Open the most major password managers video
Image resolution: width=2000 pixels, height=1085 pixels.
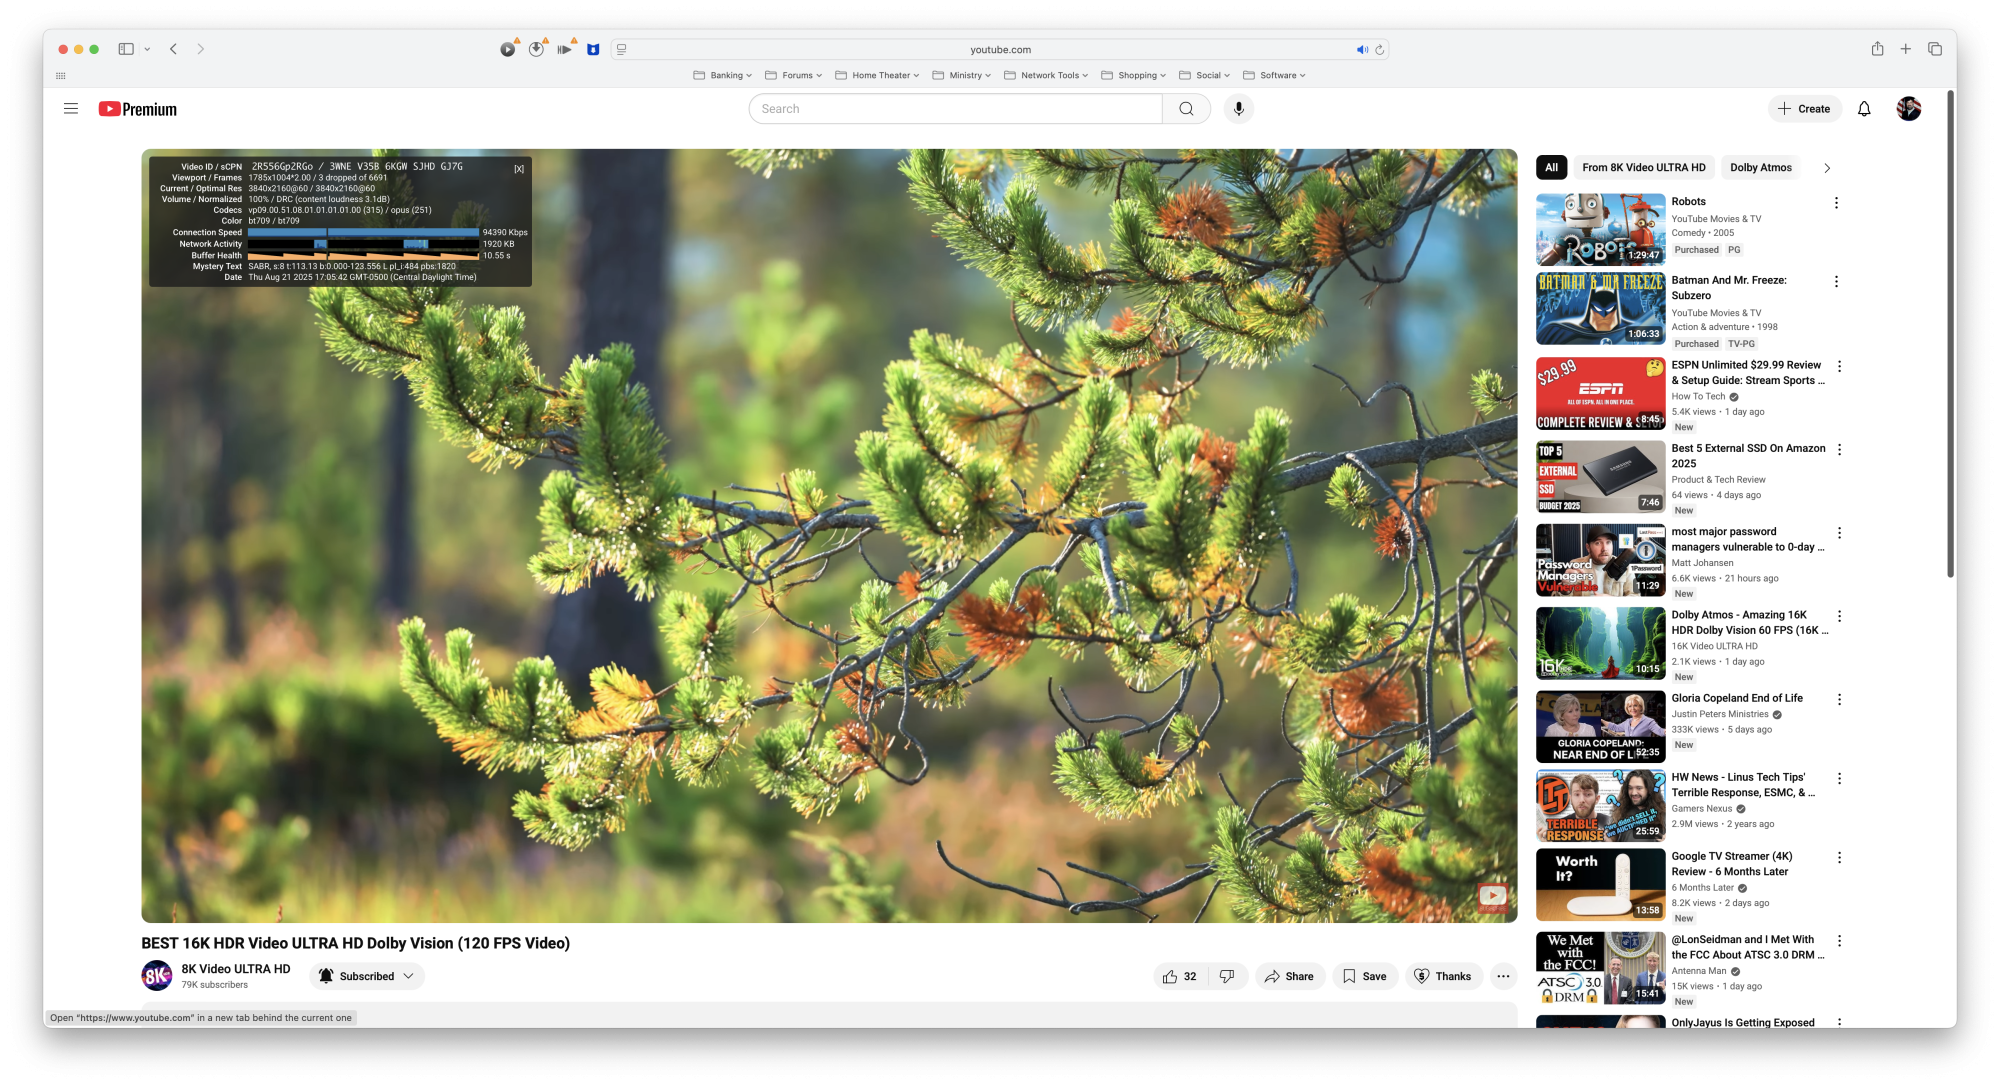pyautogui.click(x=1747, y=540)
